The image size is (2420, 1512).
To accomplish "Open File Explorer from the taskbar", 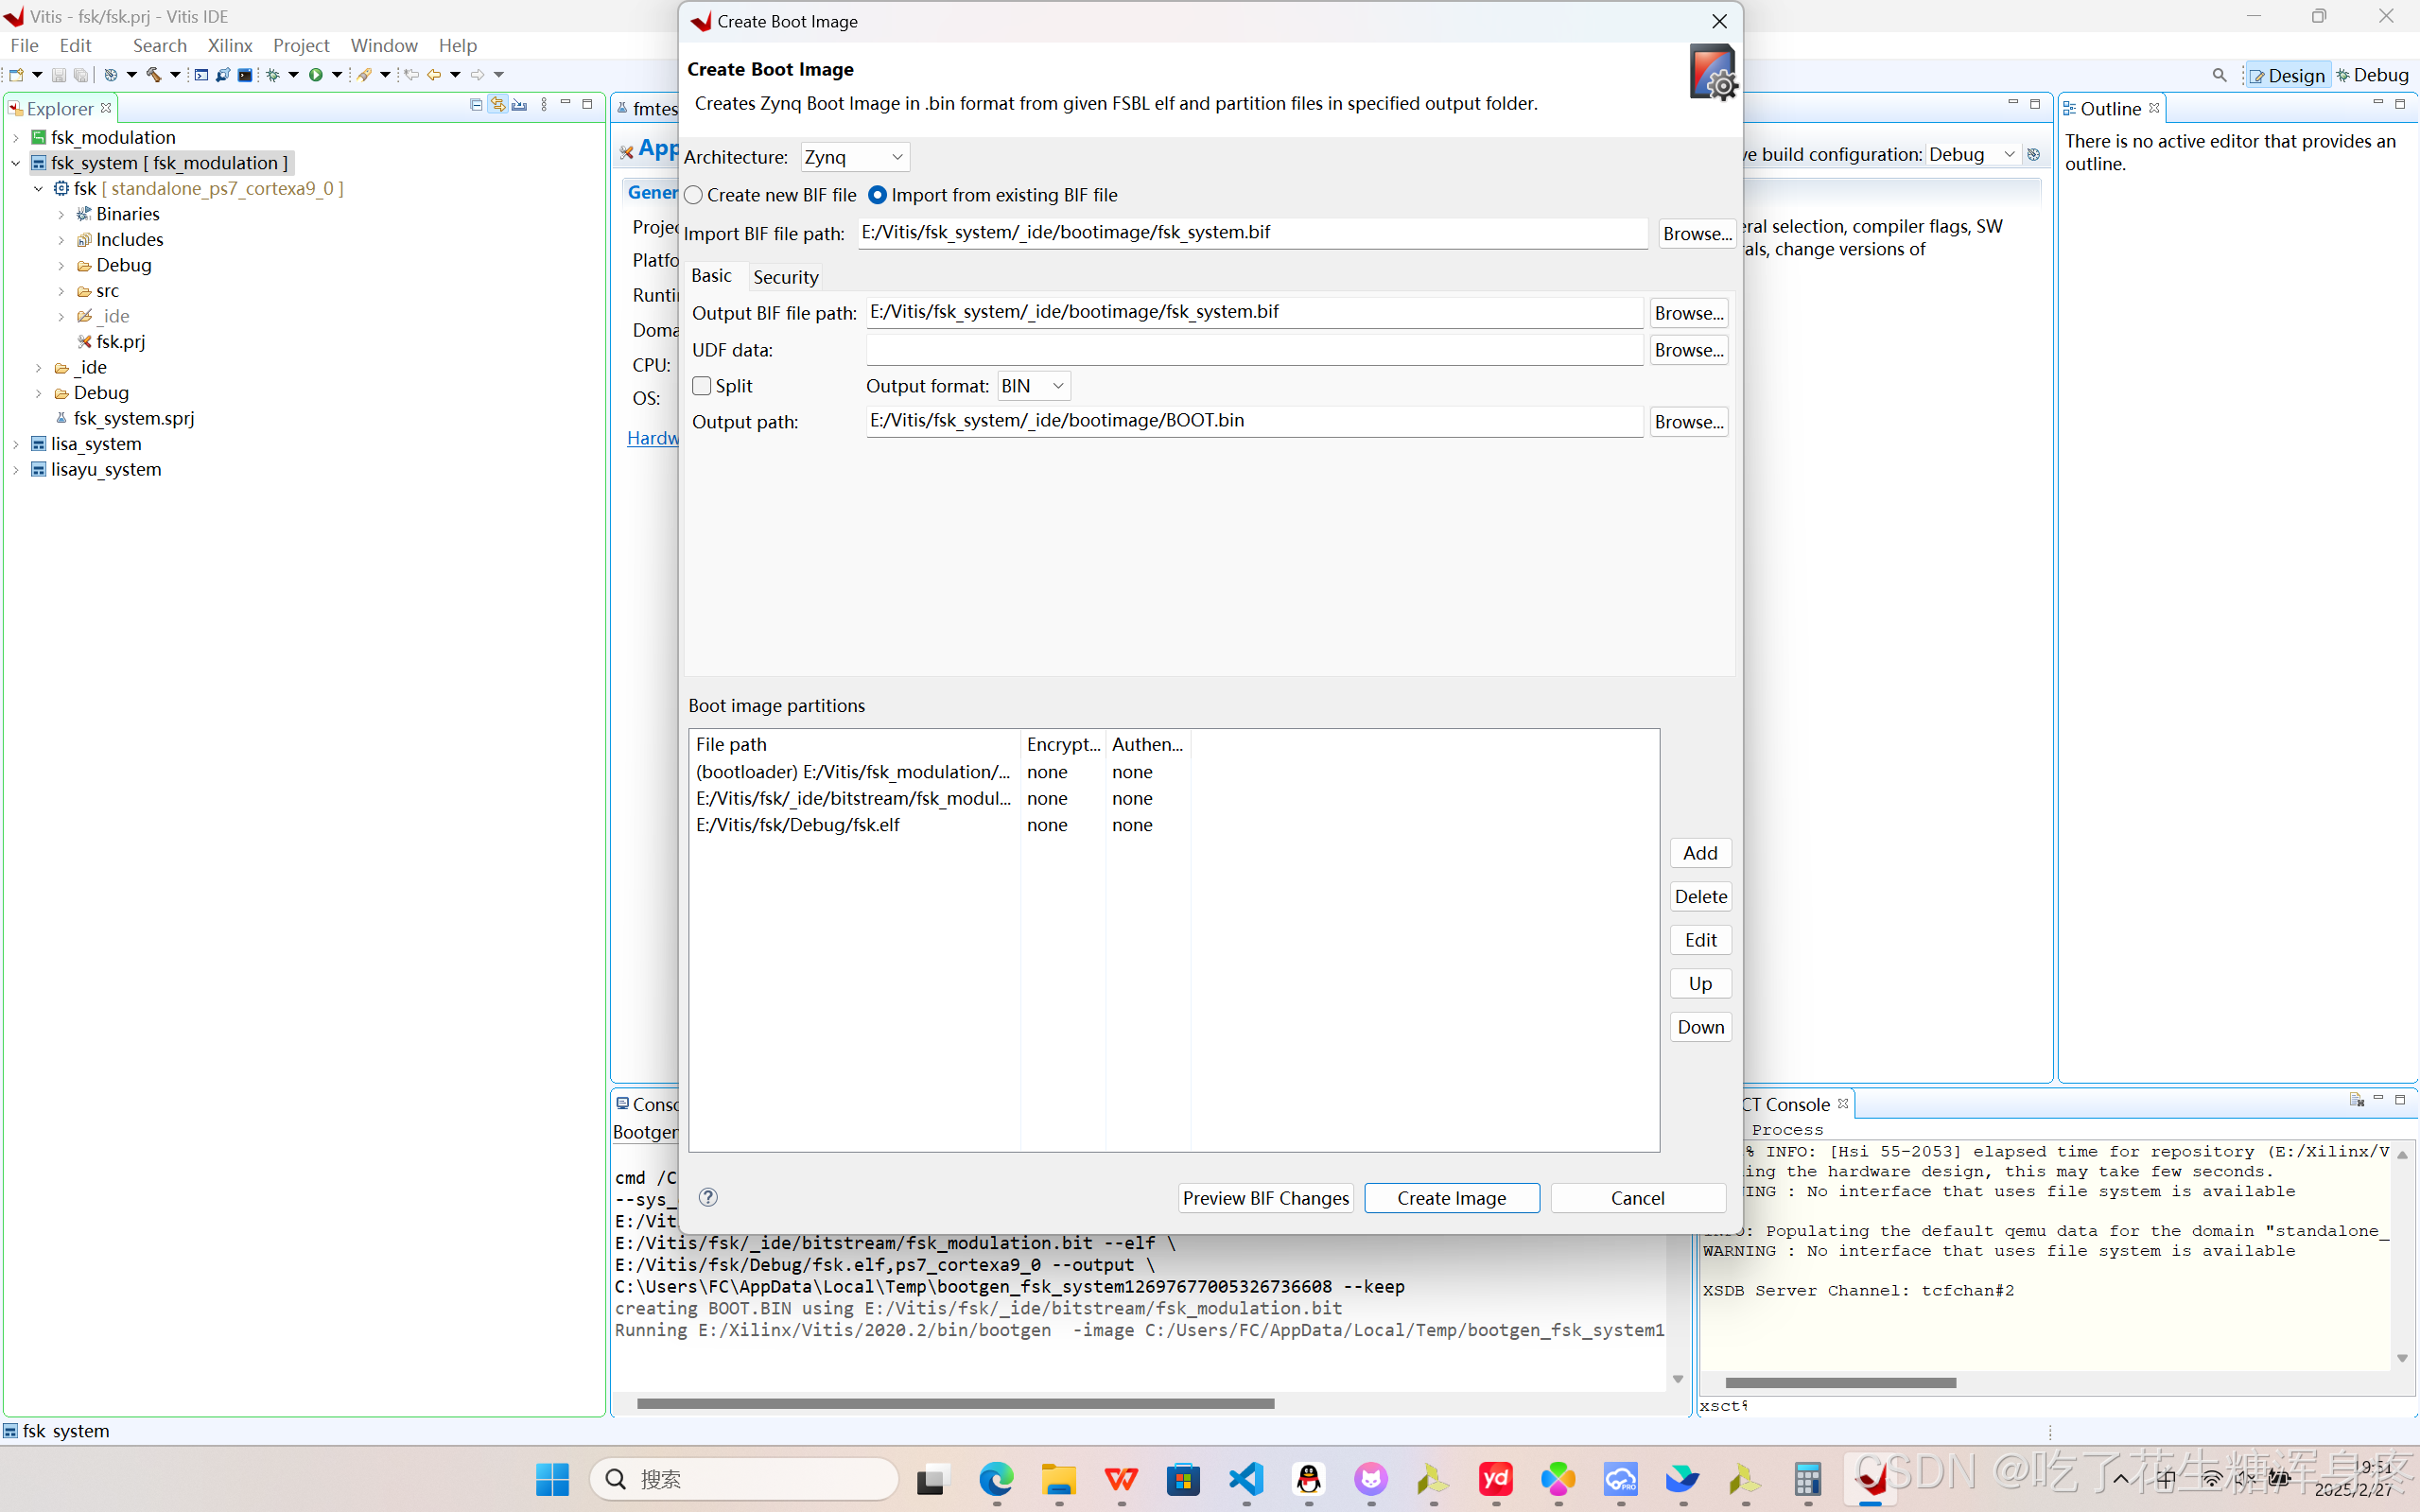I will pos(1058,1479).
